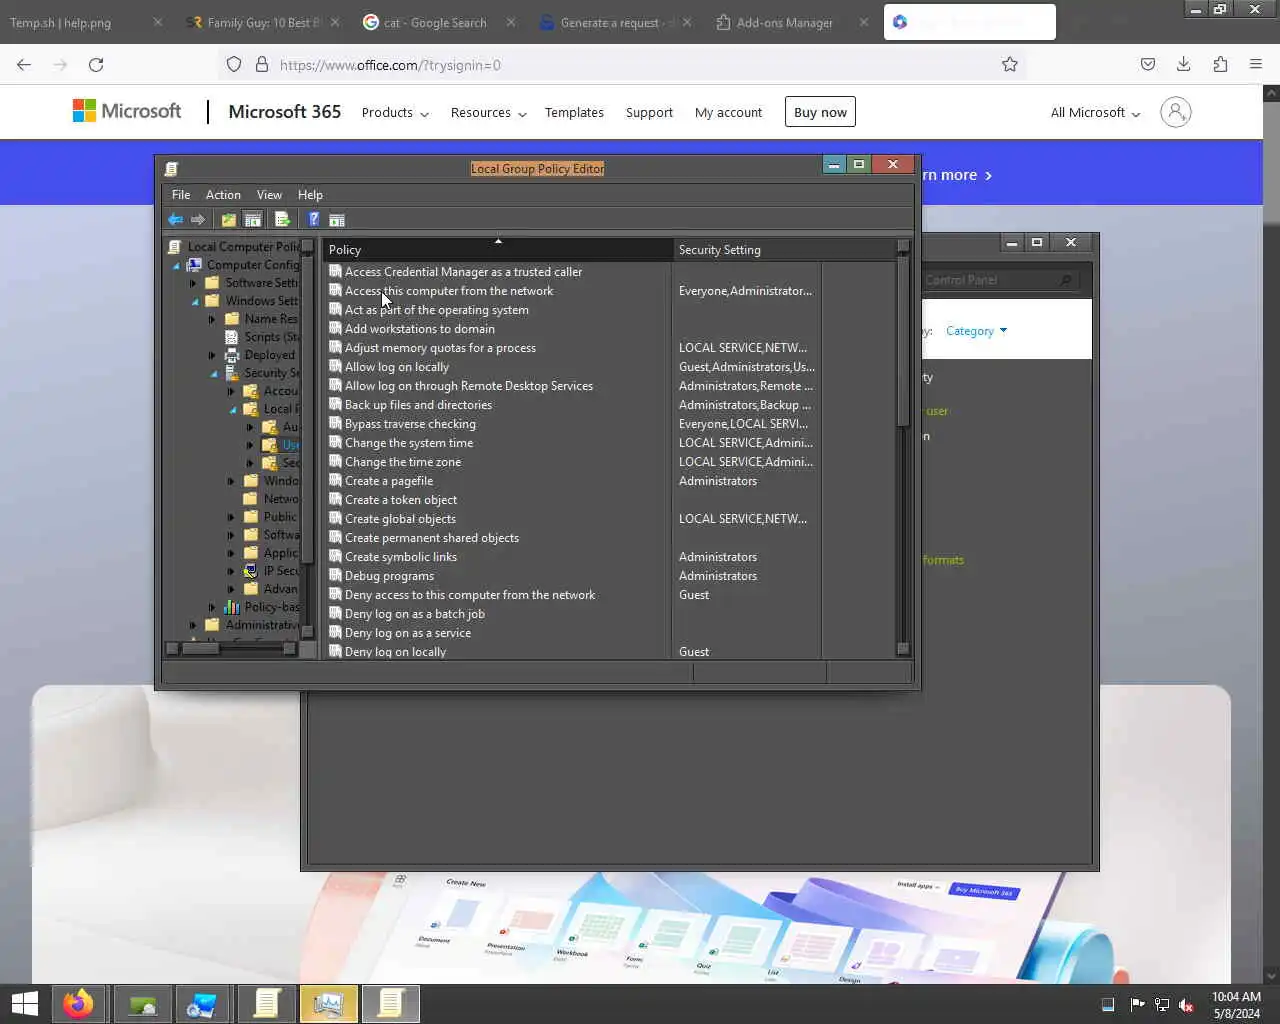
Task: Click the Save to Pocket icon
Action: coord(1148,65)
